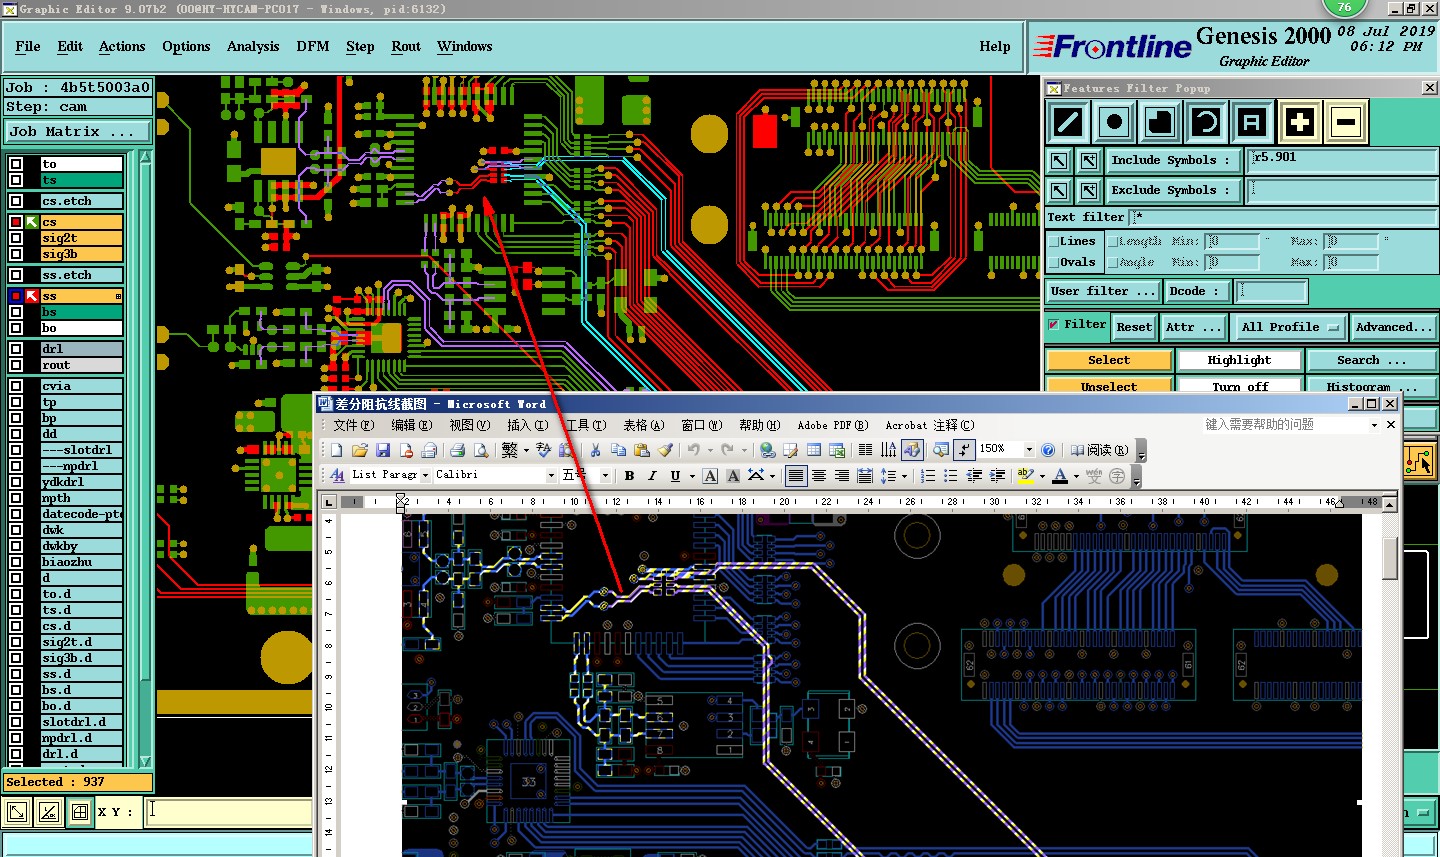The image size is (1440, 857).
Task: Click Word's Open folder icon
Action: (360, 450)
